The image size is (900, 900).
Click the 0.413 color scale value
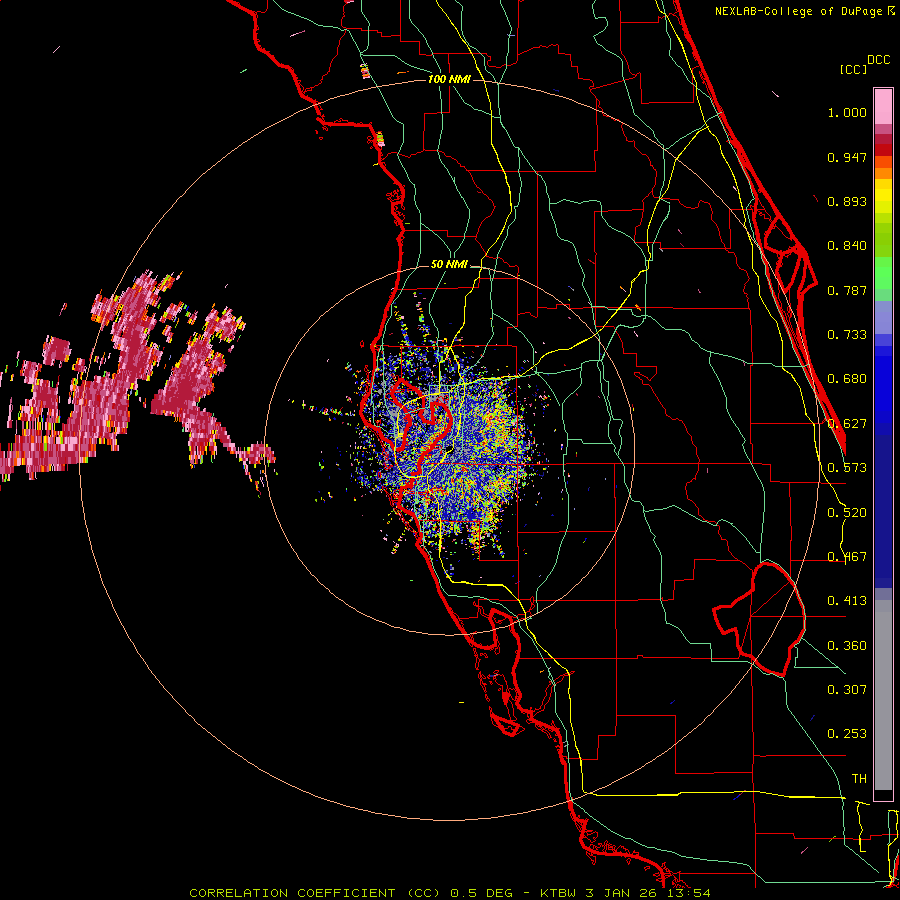click(x=847, y=601)
